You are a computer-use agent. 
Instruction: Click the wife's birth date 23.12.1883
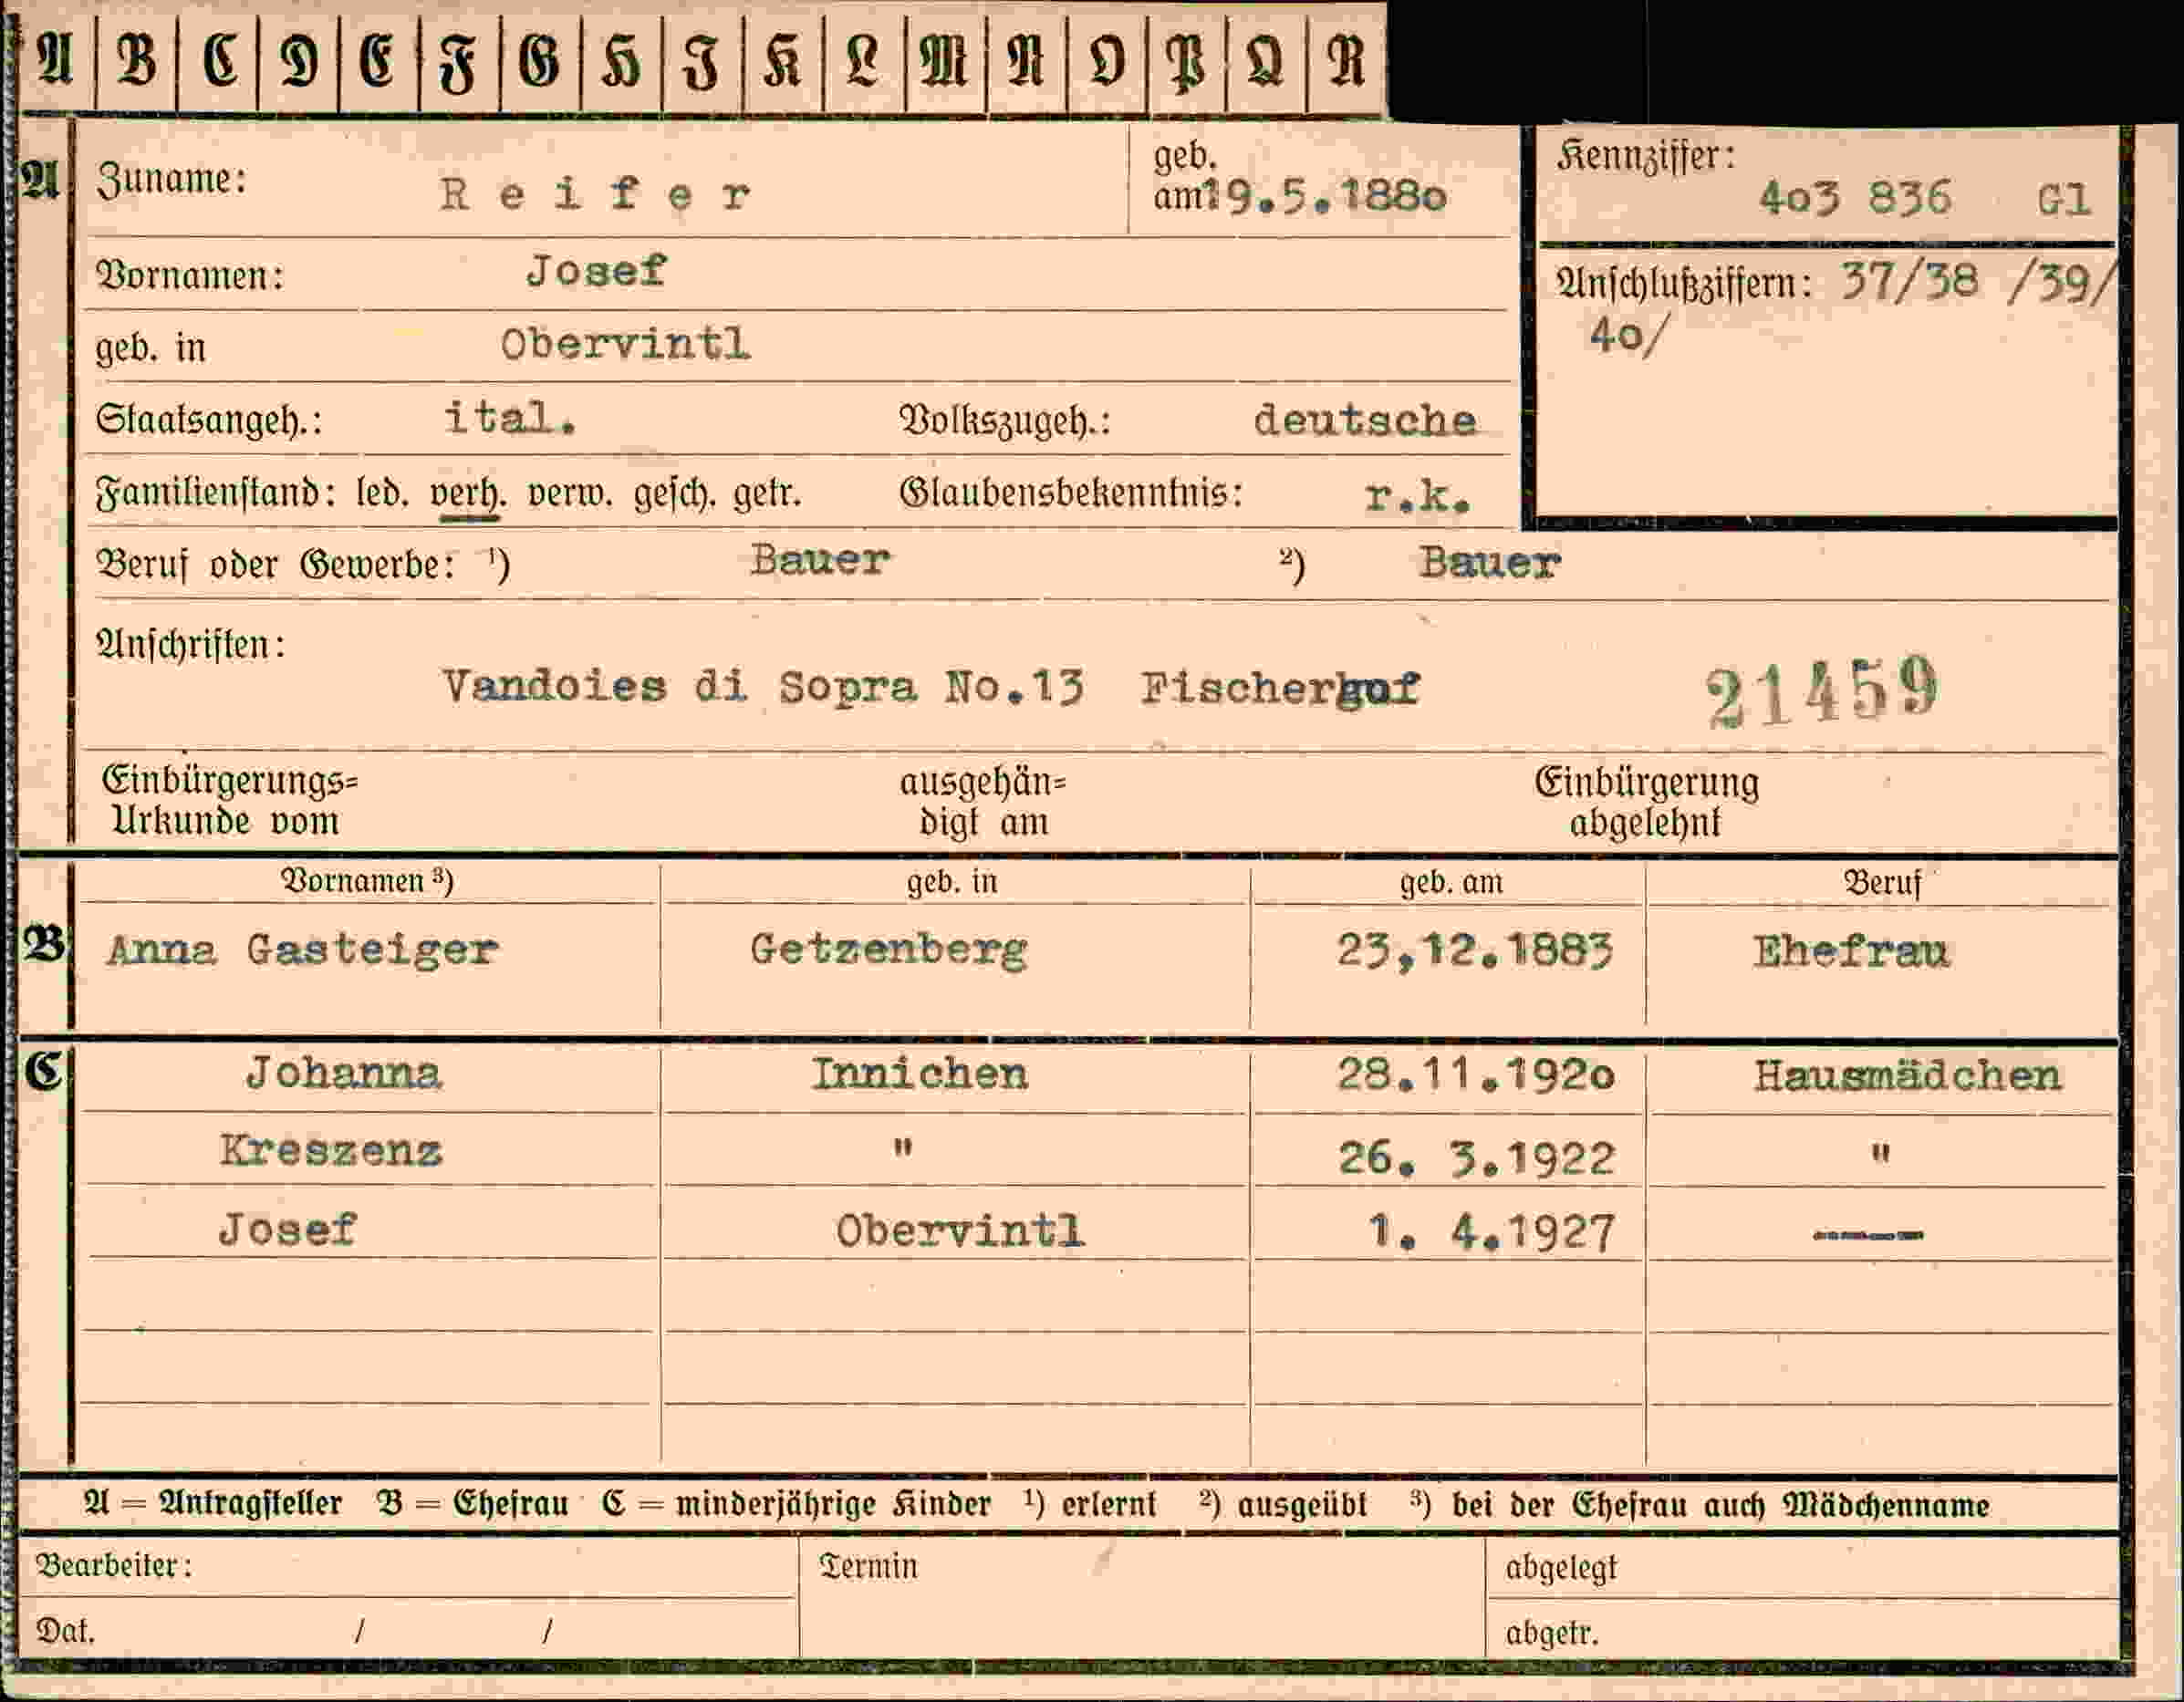tap(1475, 951)
